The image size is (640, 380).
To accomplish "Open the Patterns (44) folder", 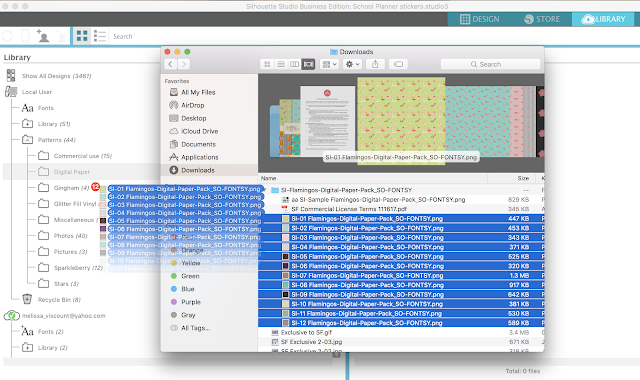I will (57, 140).
